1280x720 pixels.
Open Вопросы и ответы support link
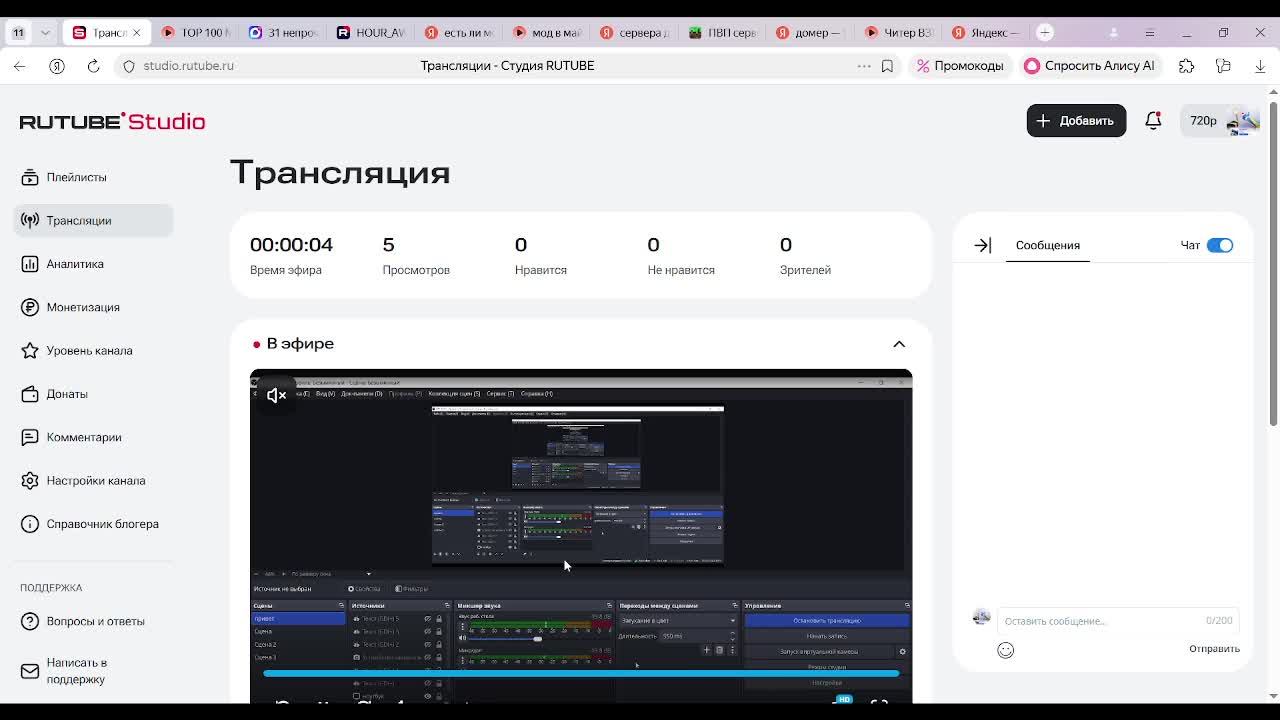coord(83,621)
